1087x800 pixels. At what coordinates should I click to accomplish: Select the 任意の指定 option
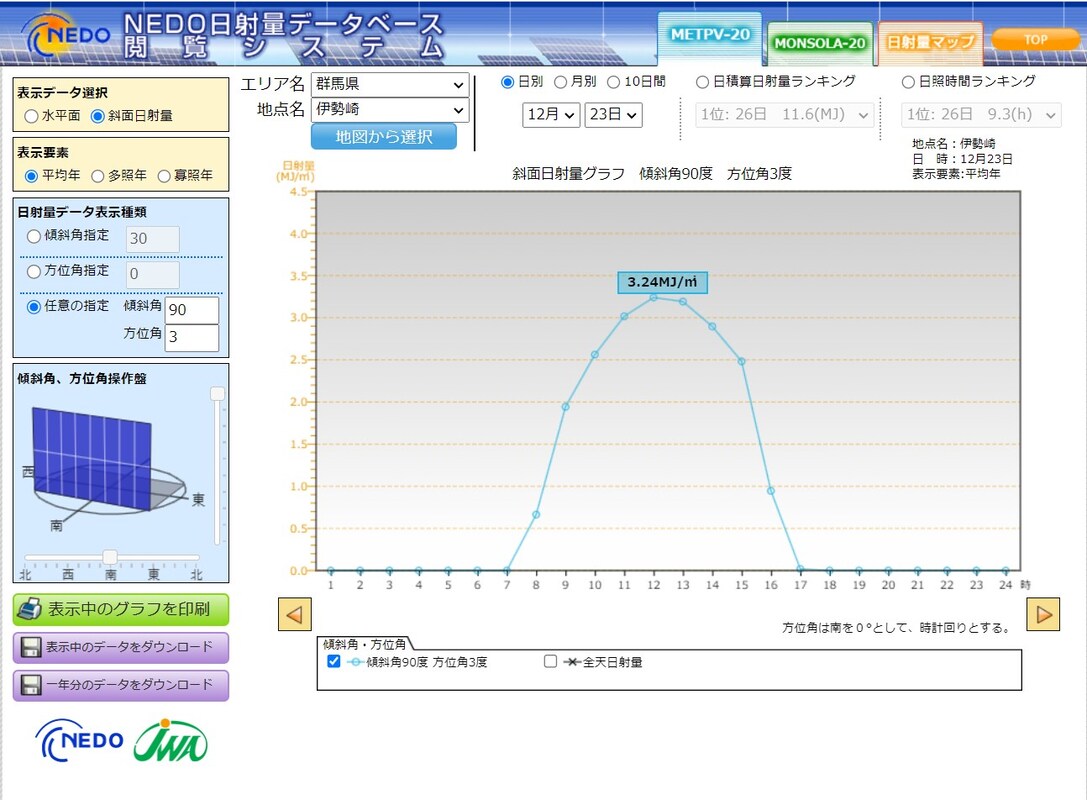click(33, 306)
